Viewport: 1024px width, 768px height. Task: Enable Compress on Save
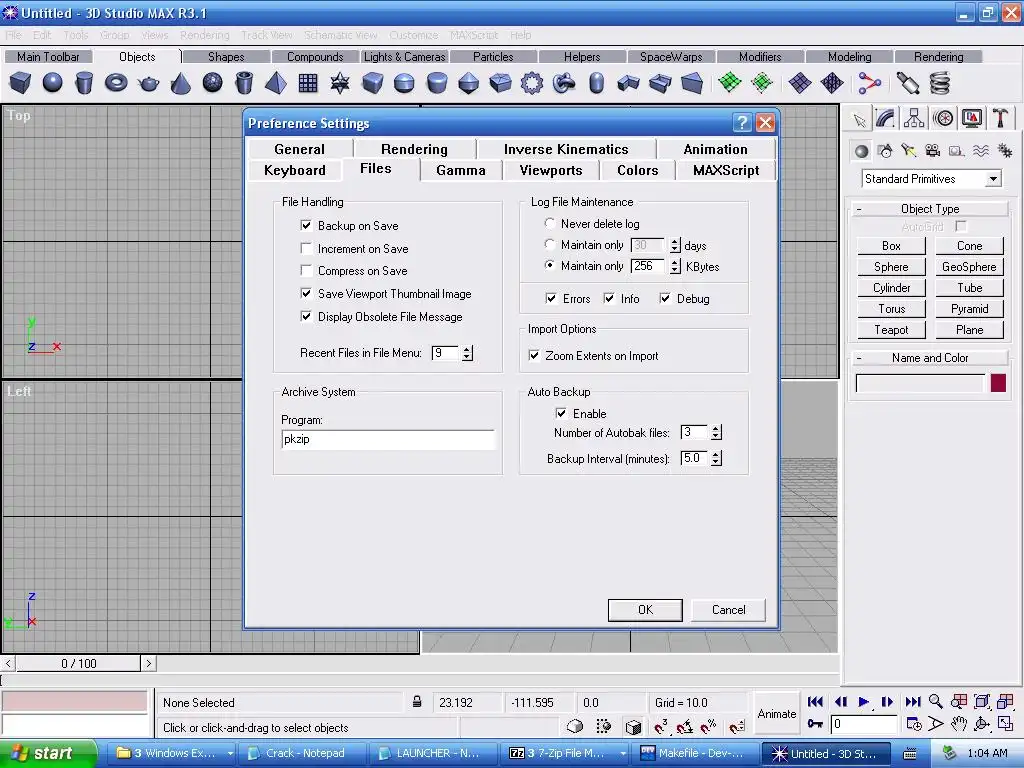point(306,270)
